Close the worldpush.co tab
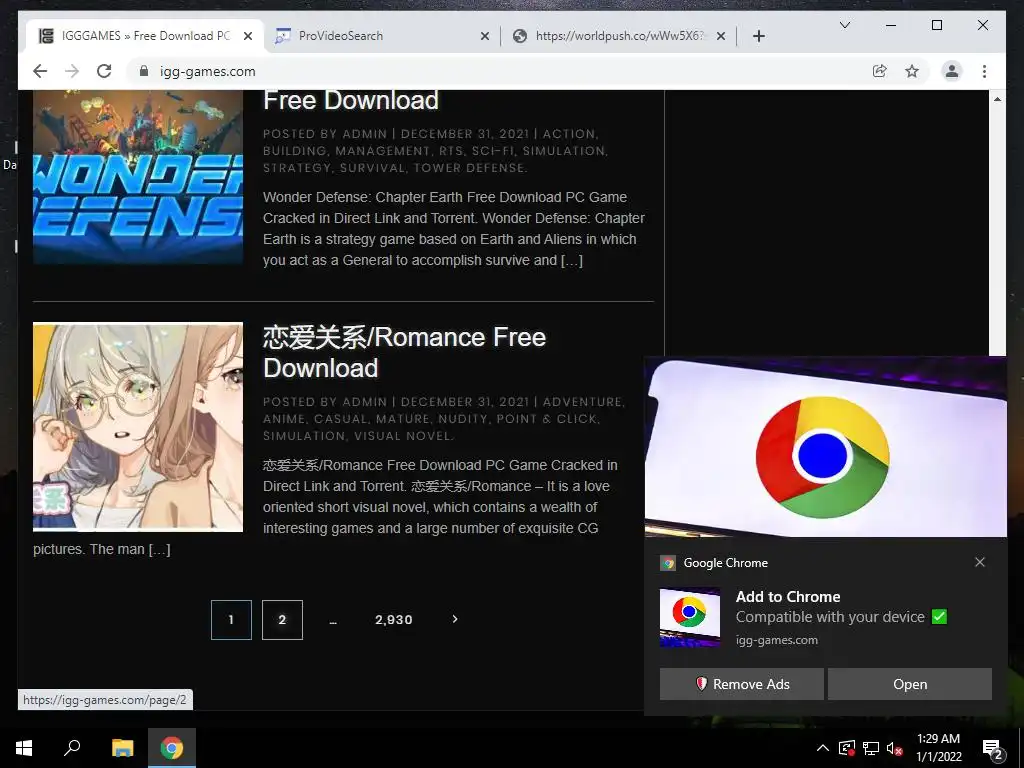 pos(721,36)
